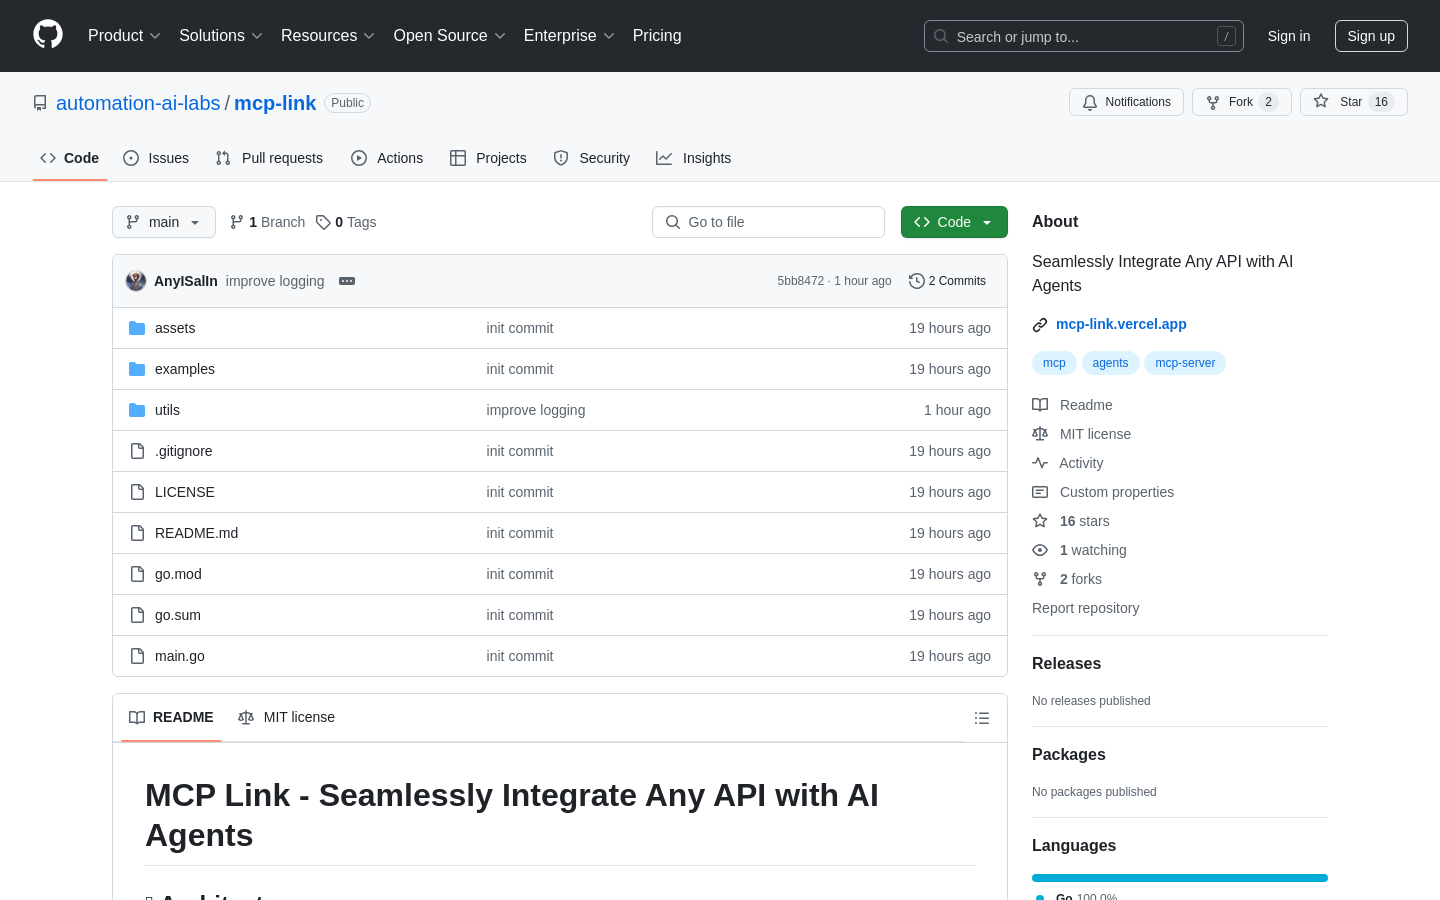
Task: Open the Security tab
Action: click(x=592, y=158)
